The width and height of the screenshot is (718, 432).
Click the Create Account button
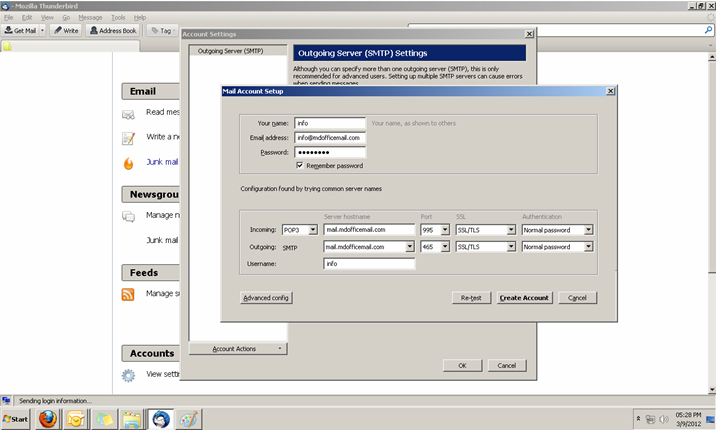point(523,298)
